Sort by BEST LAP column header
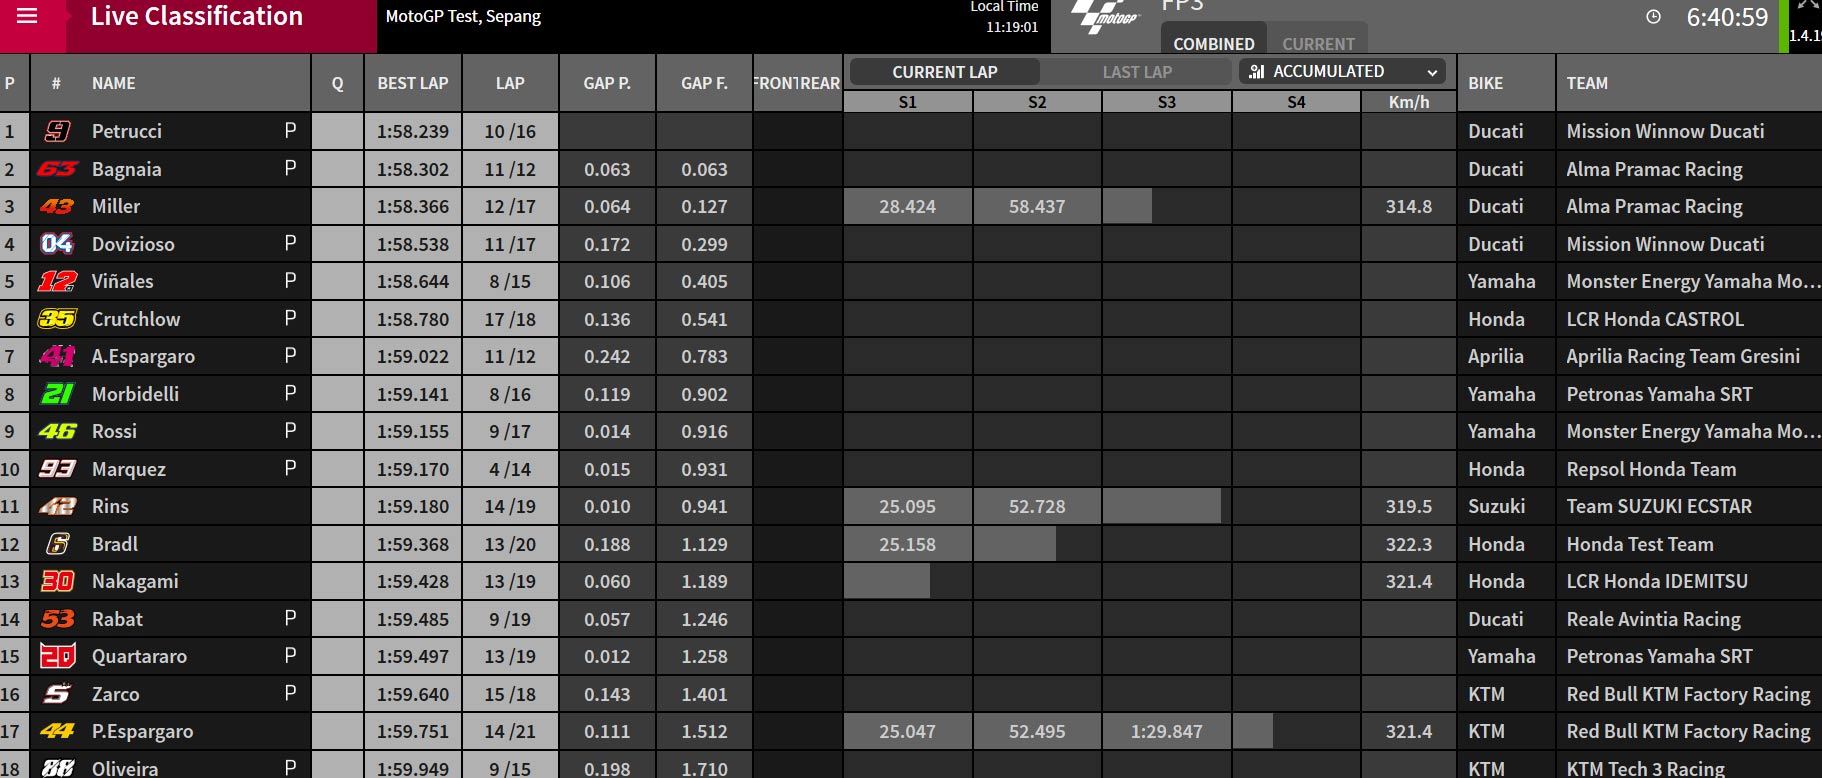The height and width of the screenshot is (778, 1822). (x=413, y=83)
